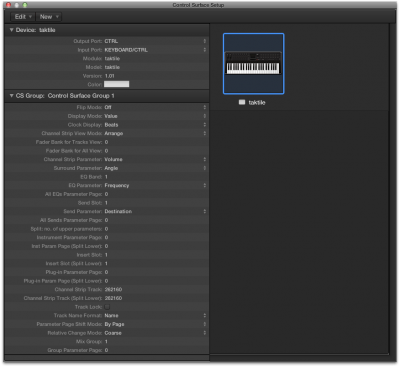Open the Edit menu

pos(23,17)
